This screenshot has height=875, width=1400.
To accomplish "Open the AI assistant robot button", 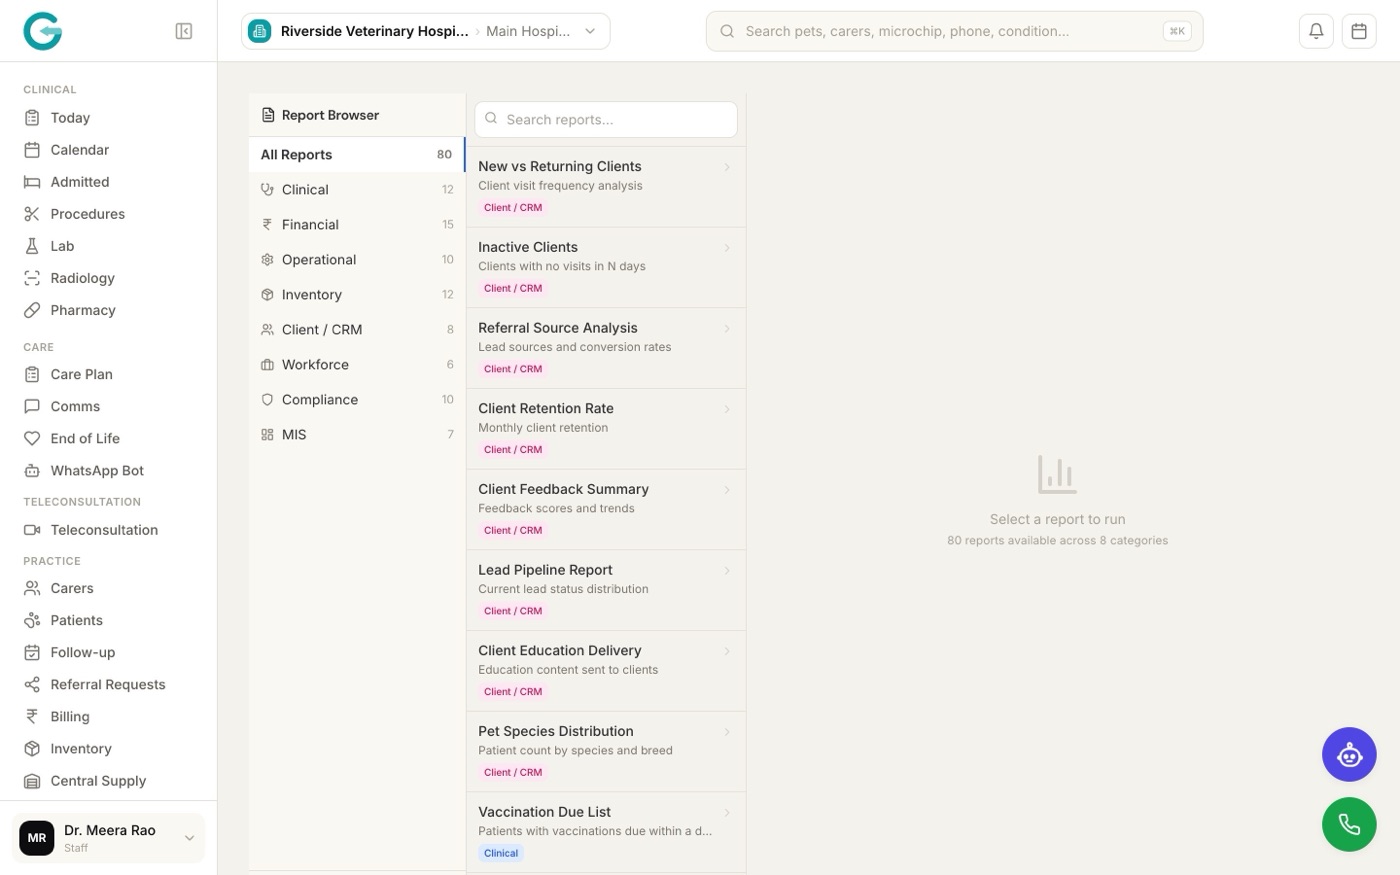I will pyautogui.click(x=1349, y=755).
